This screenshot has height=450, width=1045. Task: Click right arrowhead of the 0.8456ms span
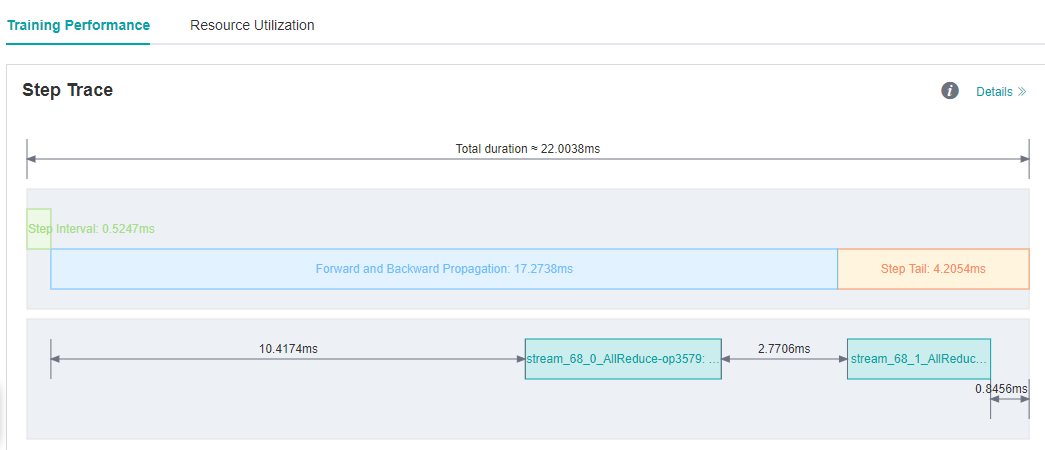(1024, 399)
